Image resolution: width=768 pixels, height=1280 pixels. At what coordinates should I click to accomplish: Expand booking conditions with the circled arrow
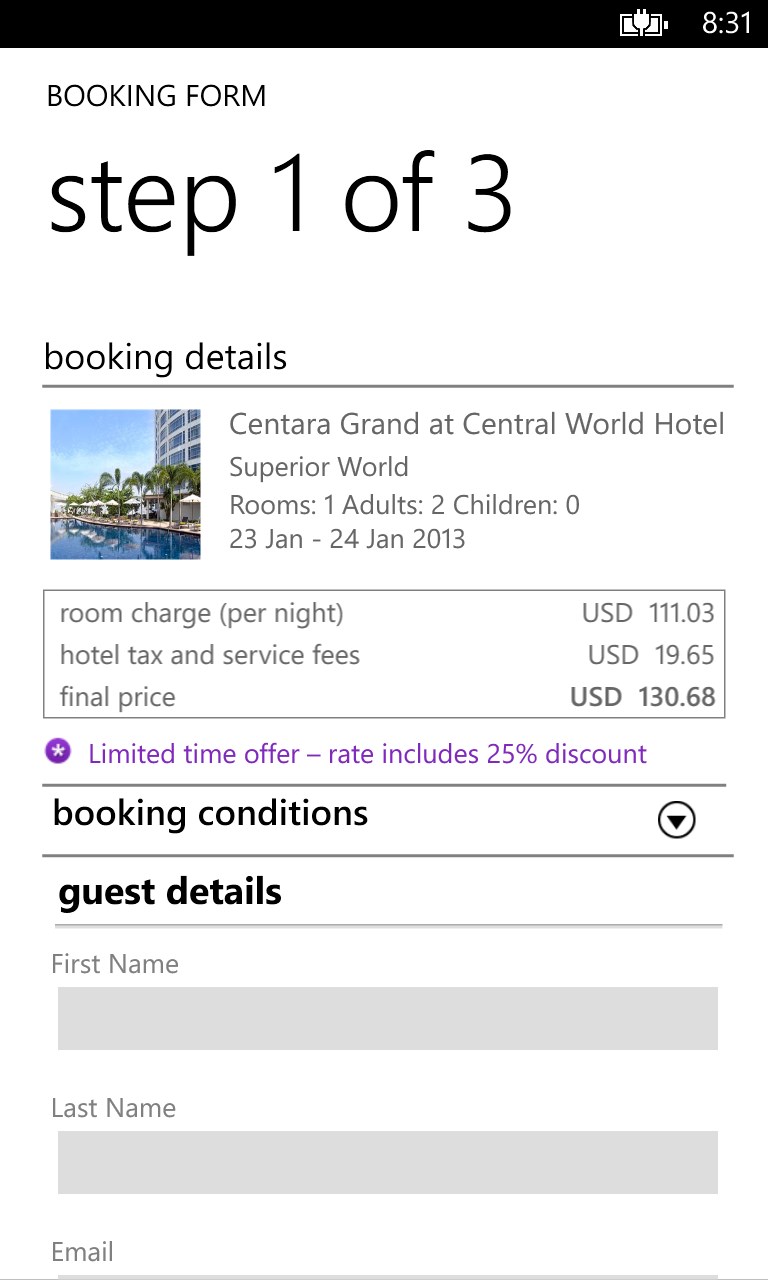[x=676, y=821]
